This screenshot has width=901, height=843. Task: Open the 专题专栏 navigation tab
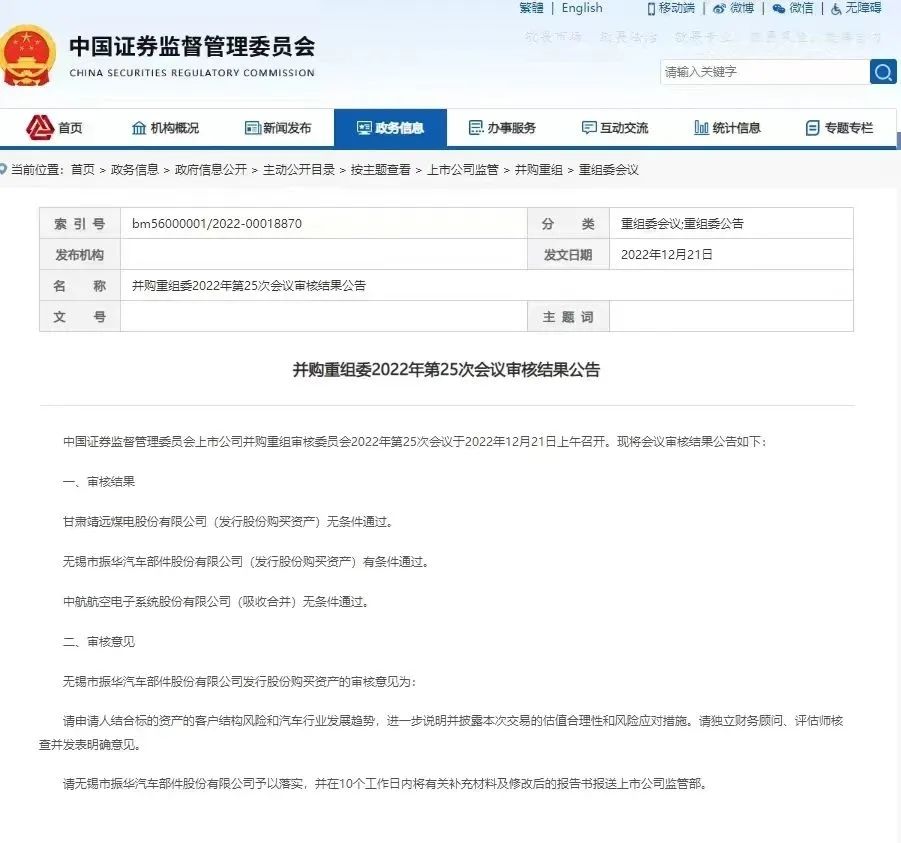click(839, 128)
